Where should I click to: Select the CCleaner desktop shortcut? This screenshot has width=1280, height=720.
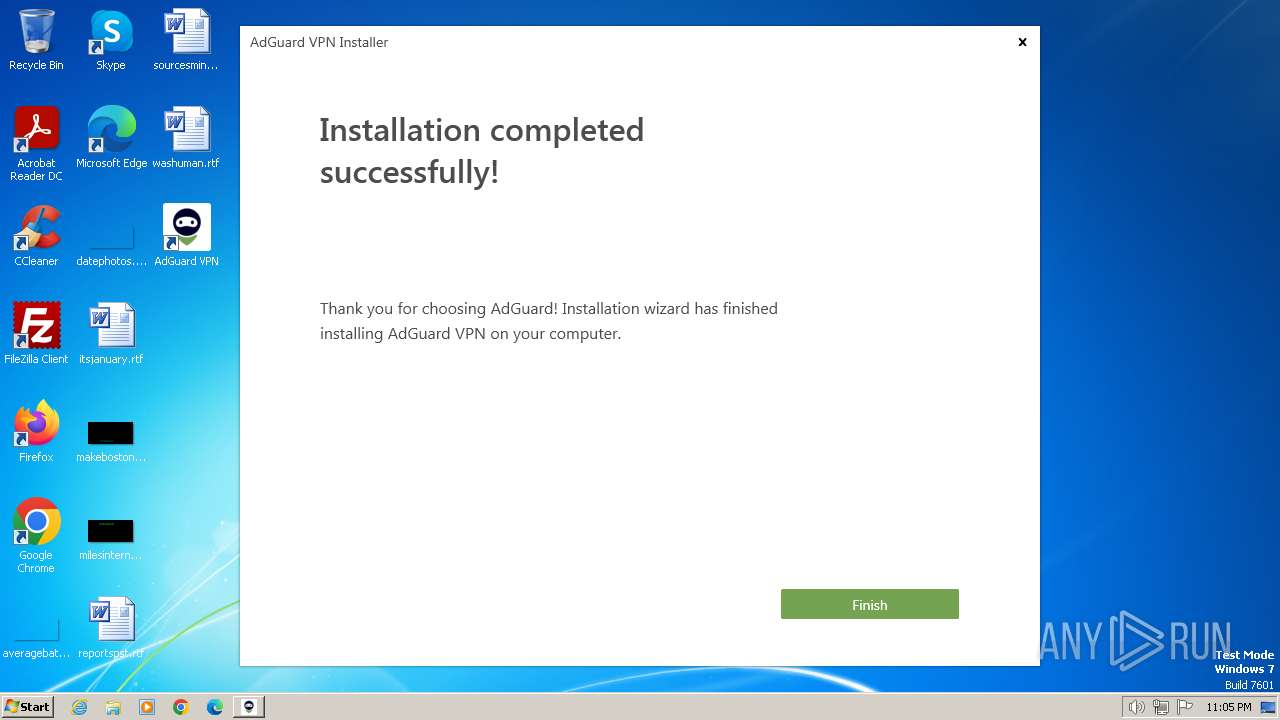[36, 236]
